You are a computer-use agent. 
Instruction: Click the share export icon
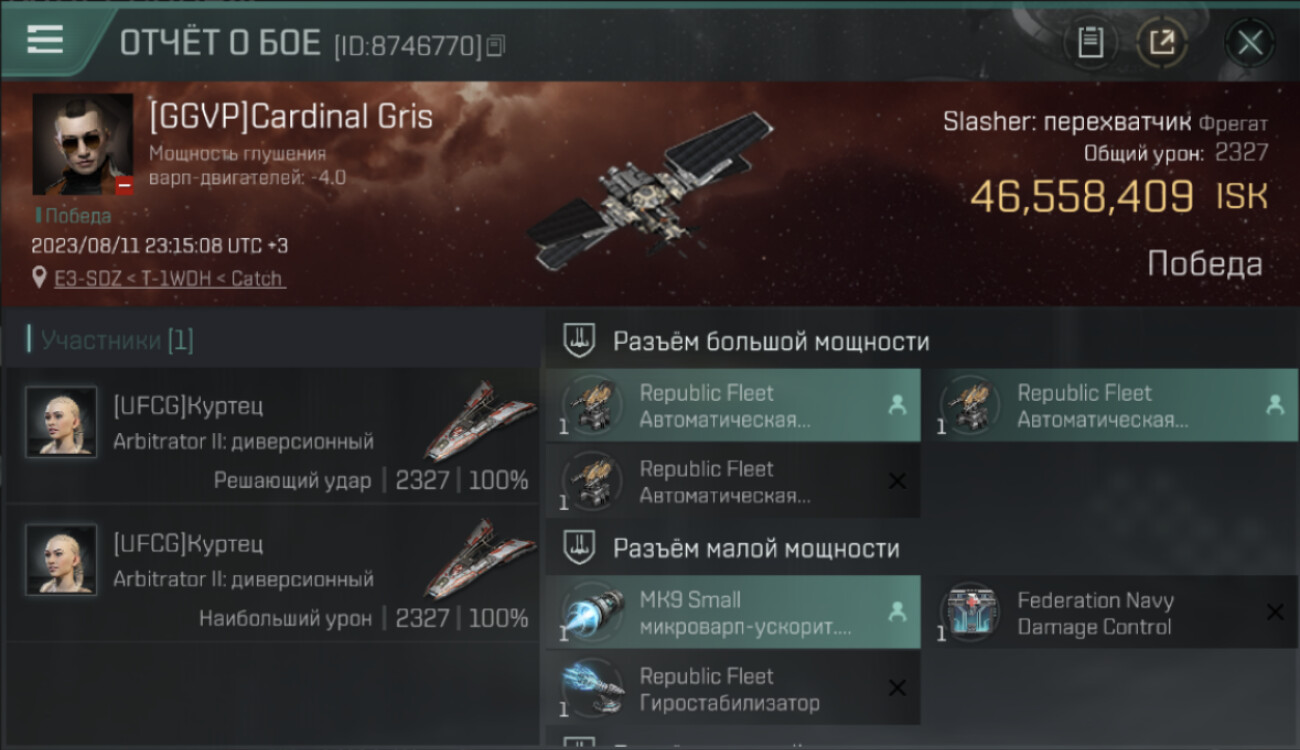pos(1162,43)
